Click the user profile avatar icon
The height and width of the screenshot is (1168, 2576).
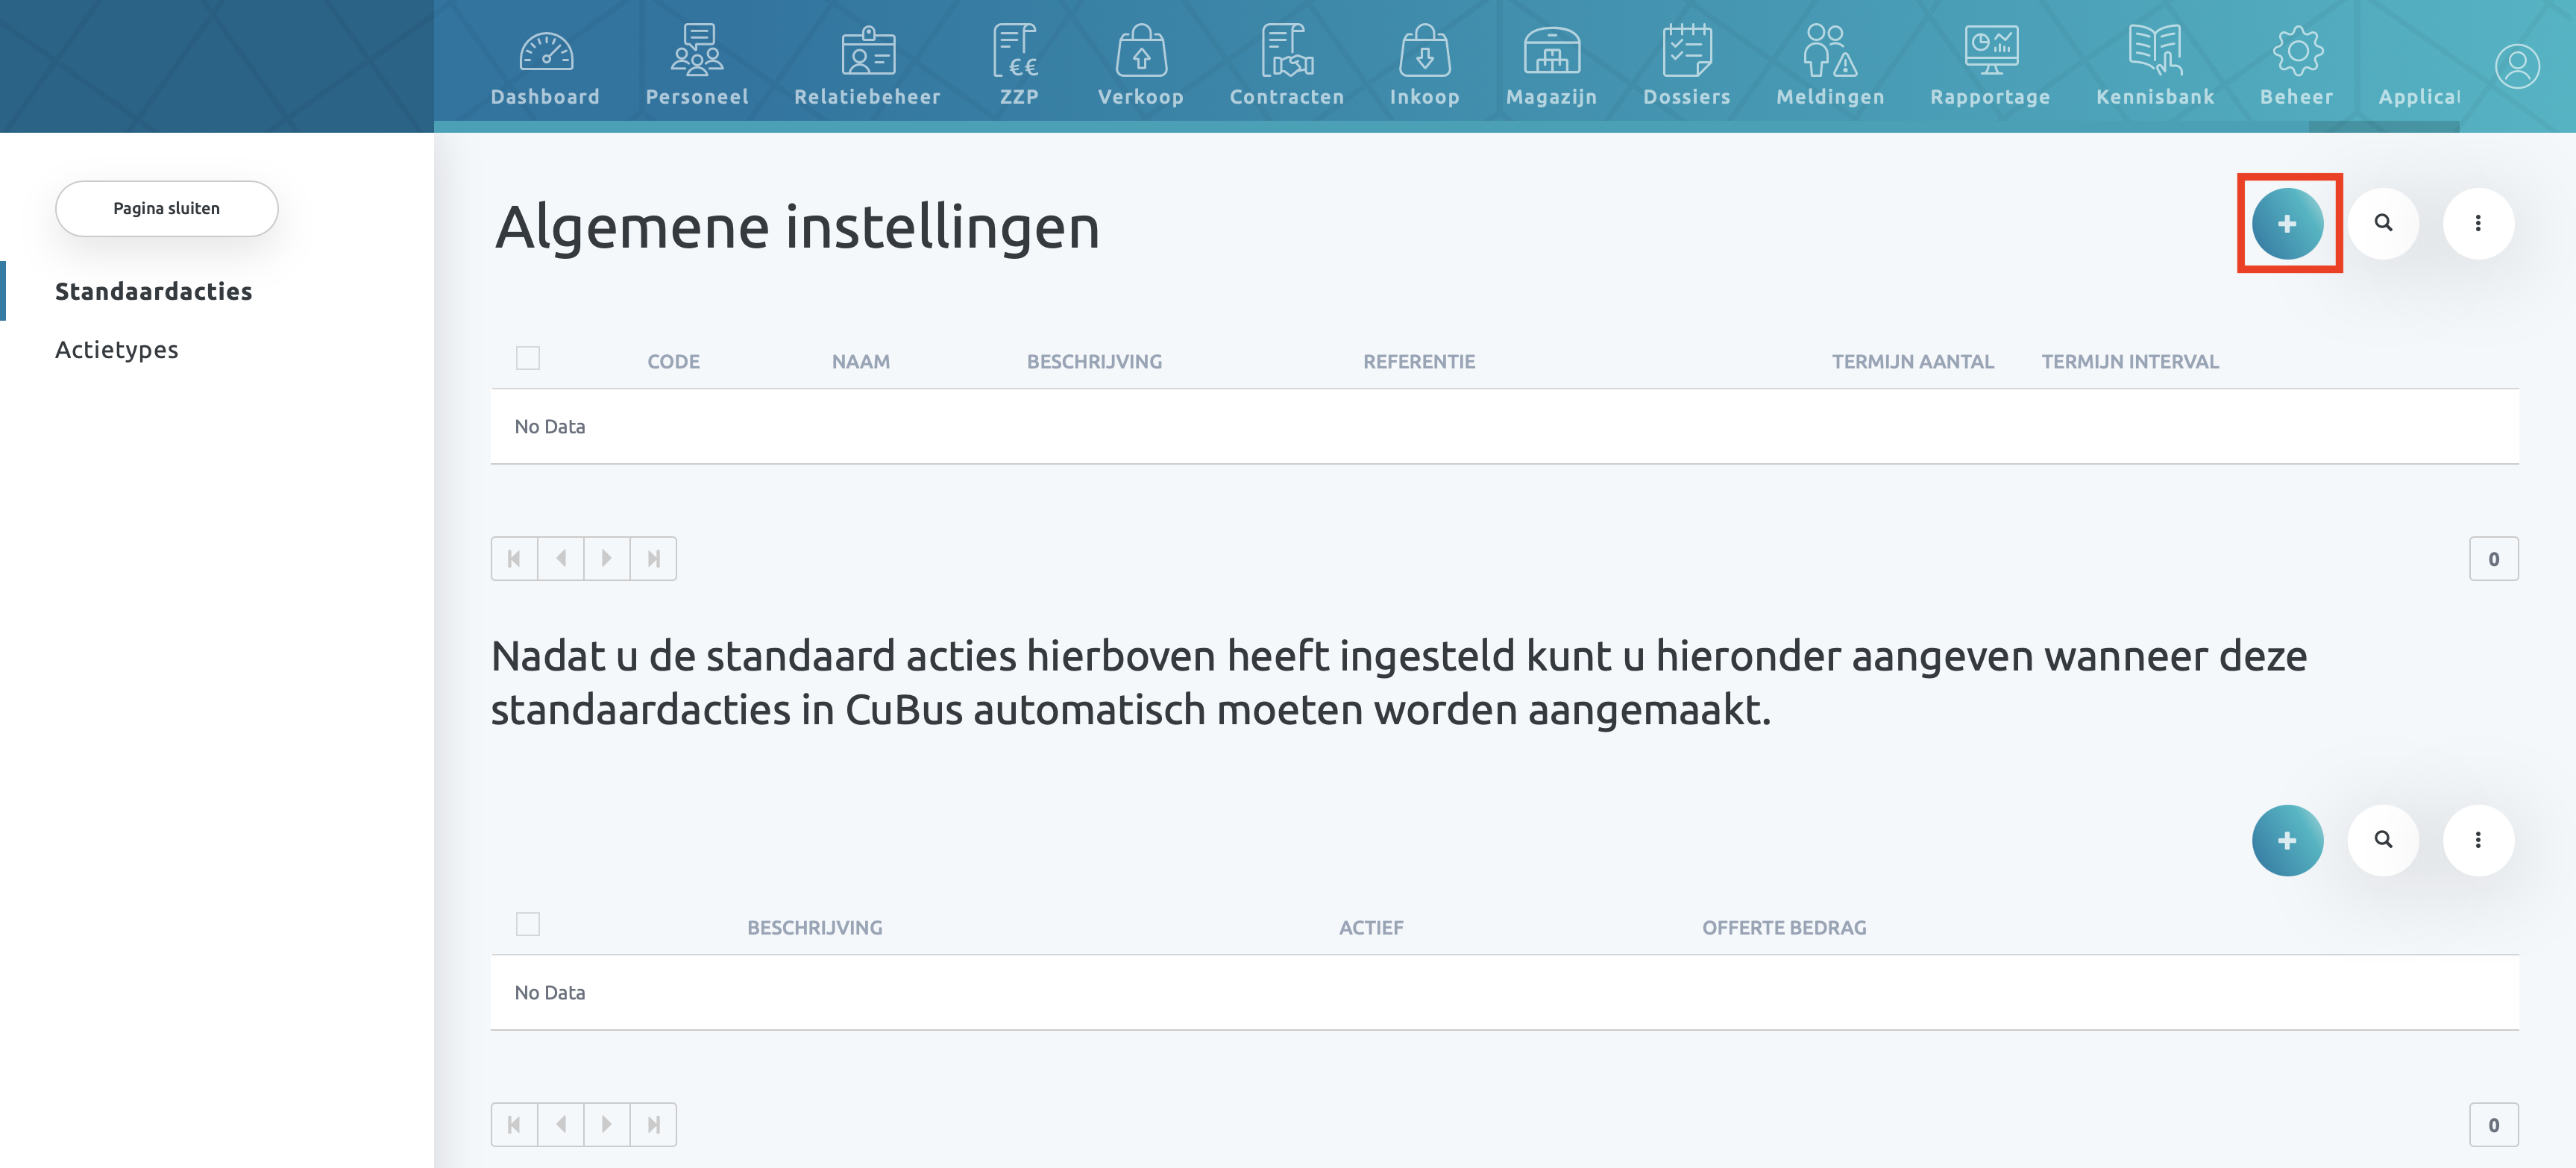pos(2516,67)
